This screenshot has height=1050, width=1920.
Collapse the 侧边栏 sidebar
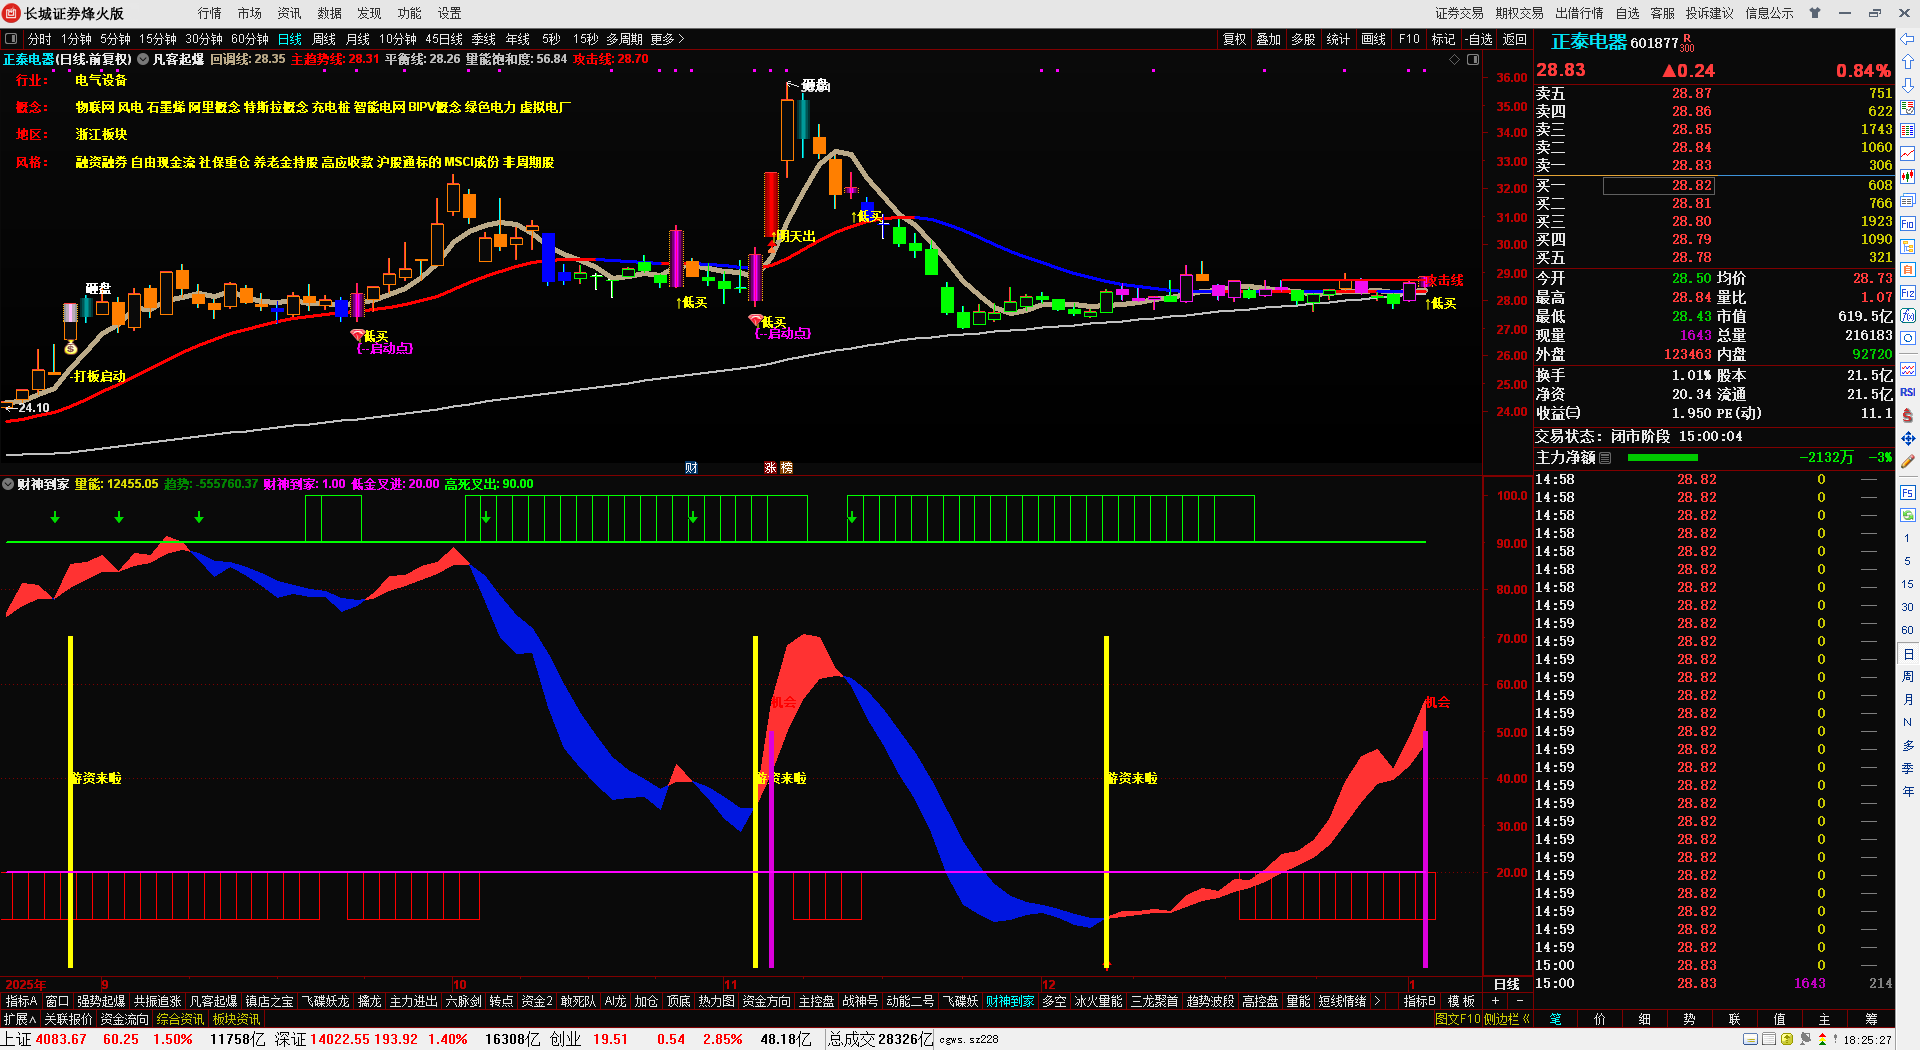(x=1507, y=1019)
